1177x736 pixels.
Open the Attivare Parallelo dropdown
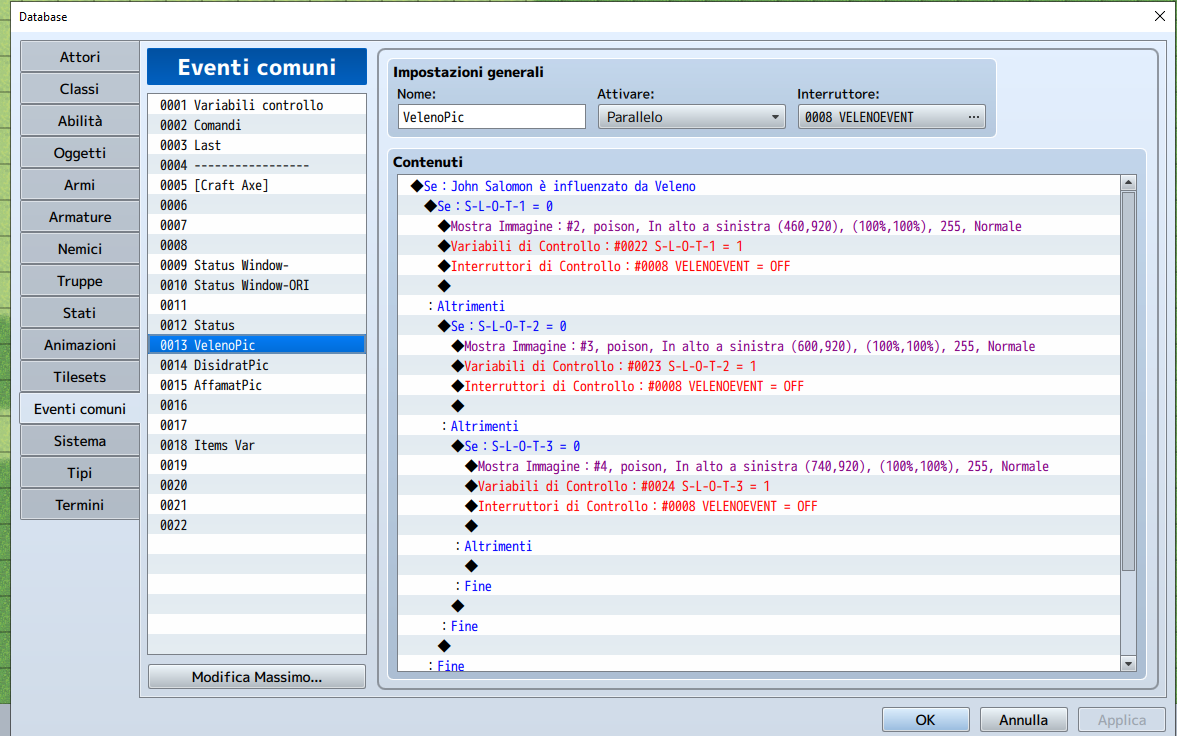[691, 117]
